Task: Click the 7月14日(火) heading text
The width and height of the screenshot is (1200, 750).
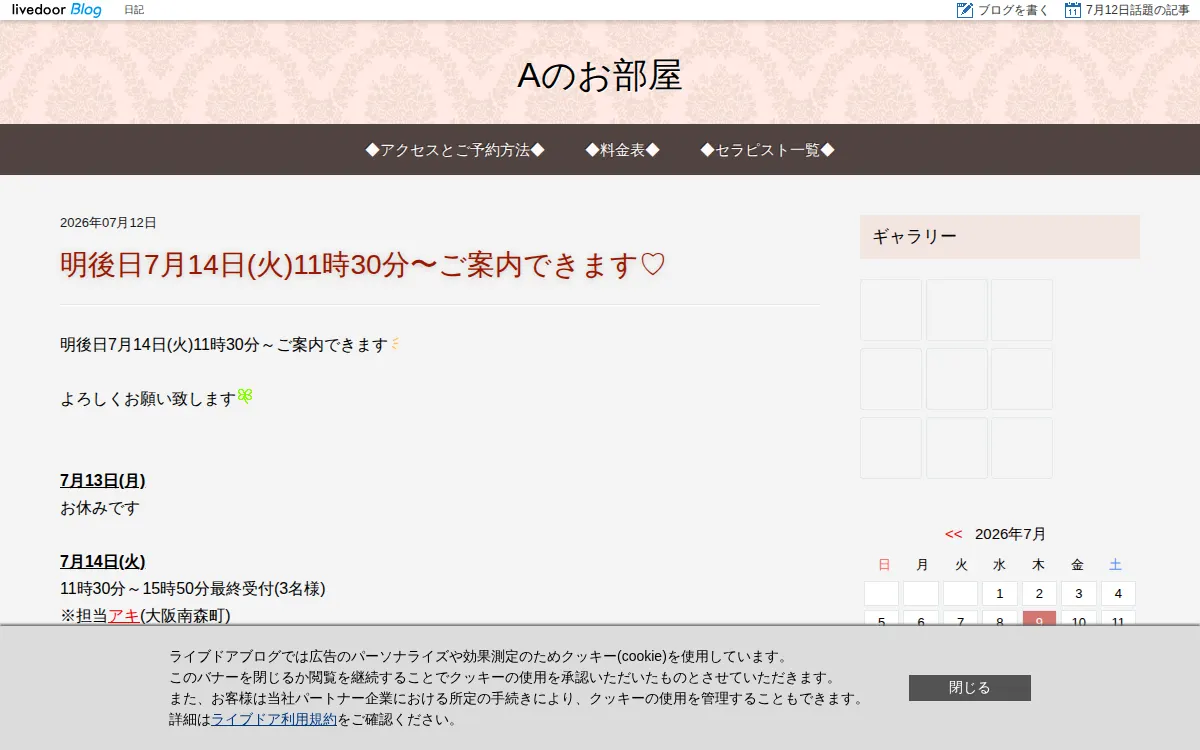Action: click(x=103, y=561)
